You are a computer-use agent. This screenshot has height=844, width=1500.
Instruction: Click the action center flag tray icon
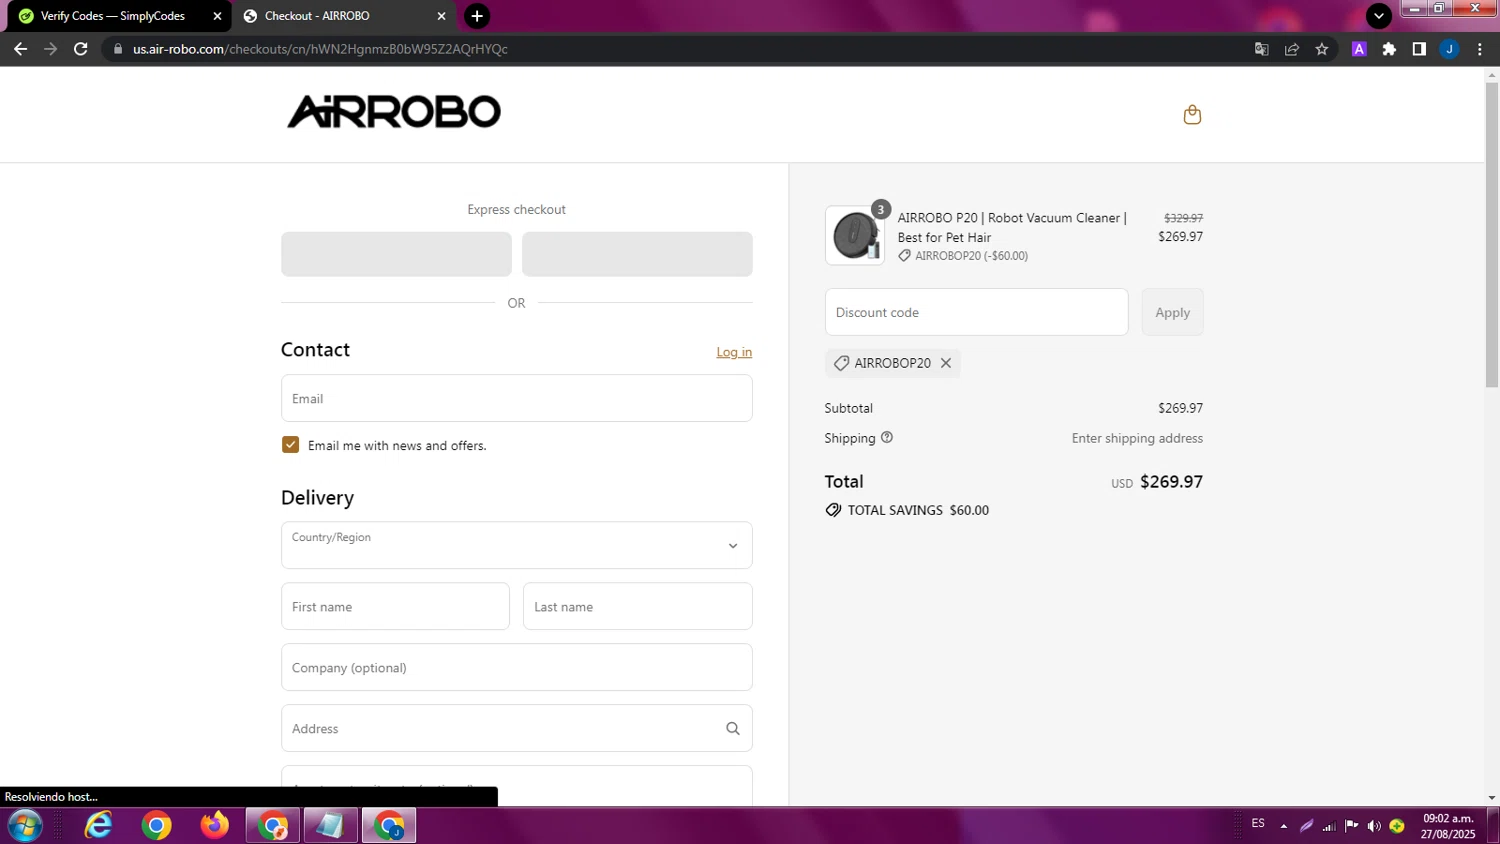[1351, 826]
